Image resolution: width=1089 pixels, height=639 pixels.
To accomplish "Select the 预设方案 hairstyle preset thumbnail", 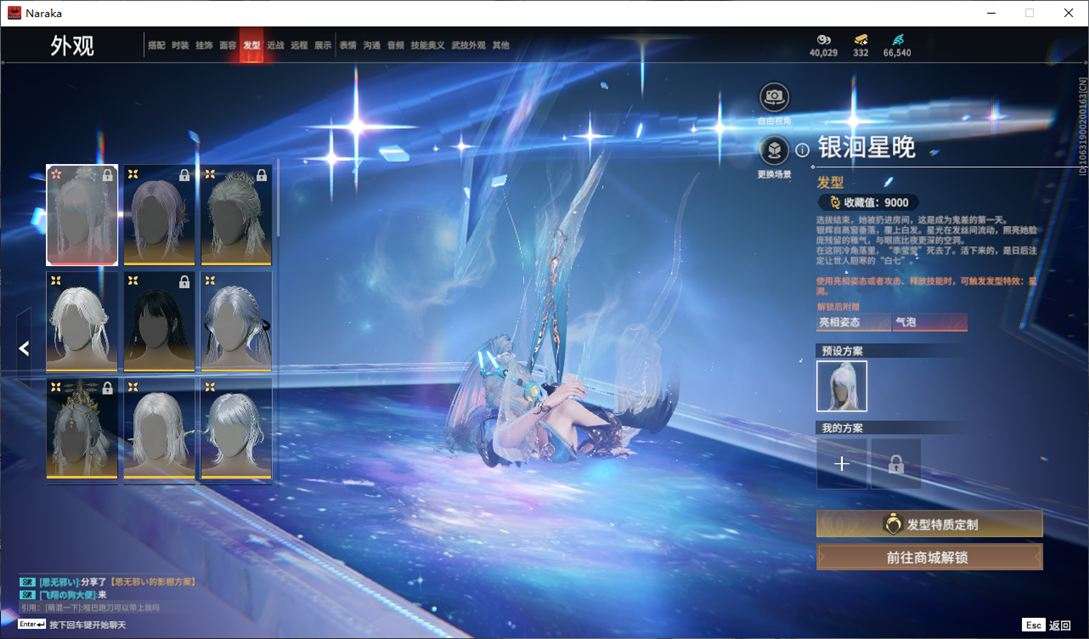I will coord(842,386).
